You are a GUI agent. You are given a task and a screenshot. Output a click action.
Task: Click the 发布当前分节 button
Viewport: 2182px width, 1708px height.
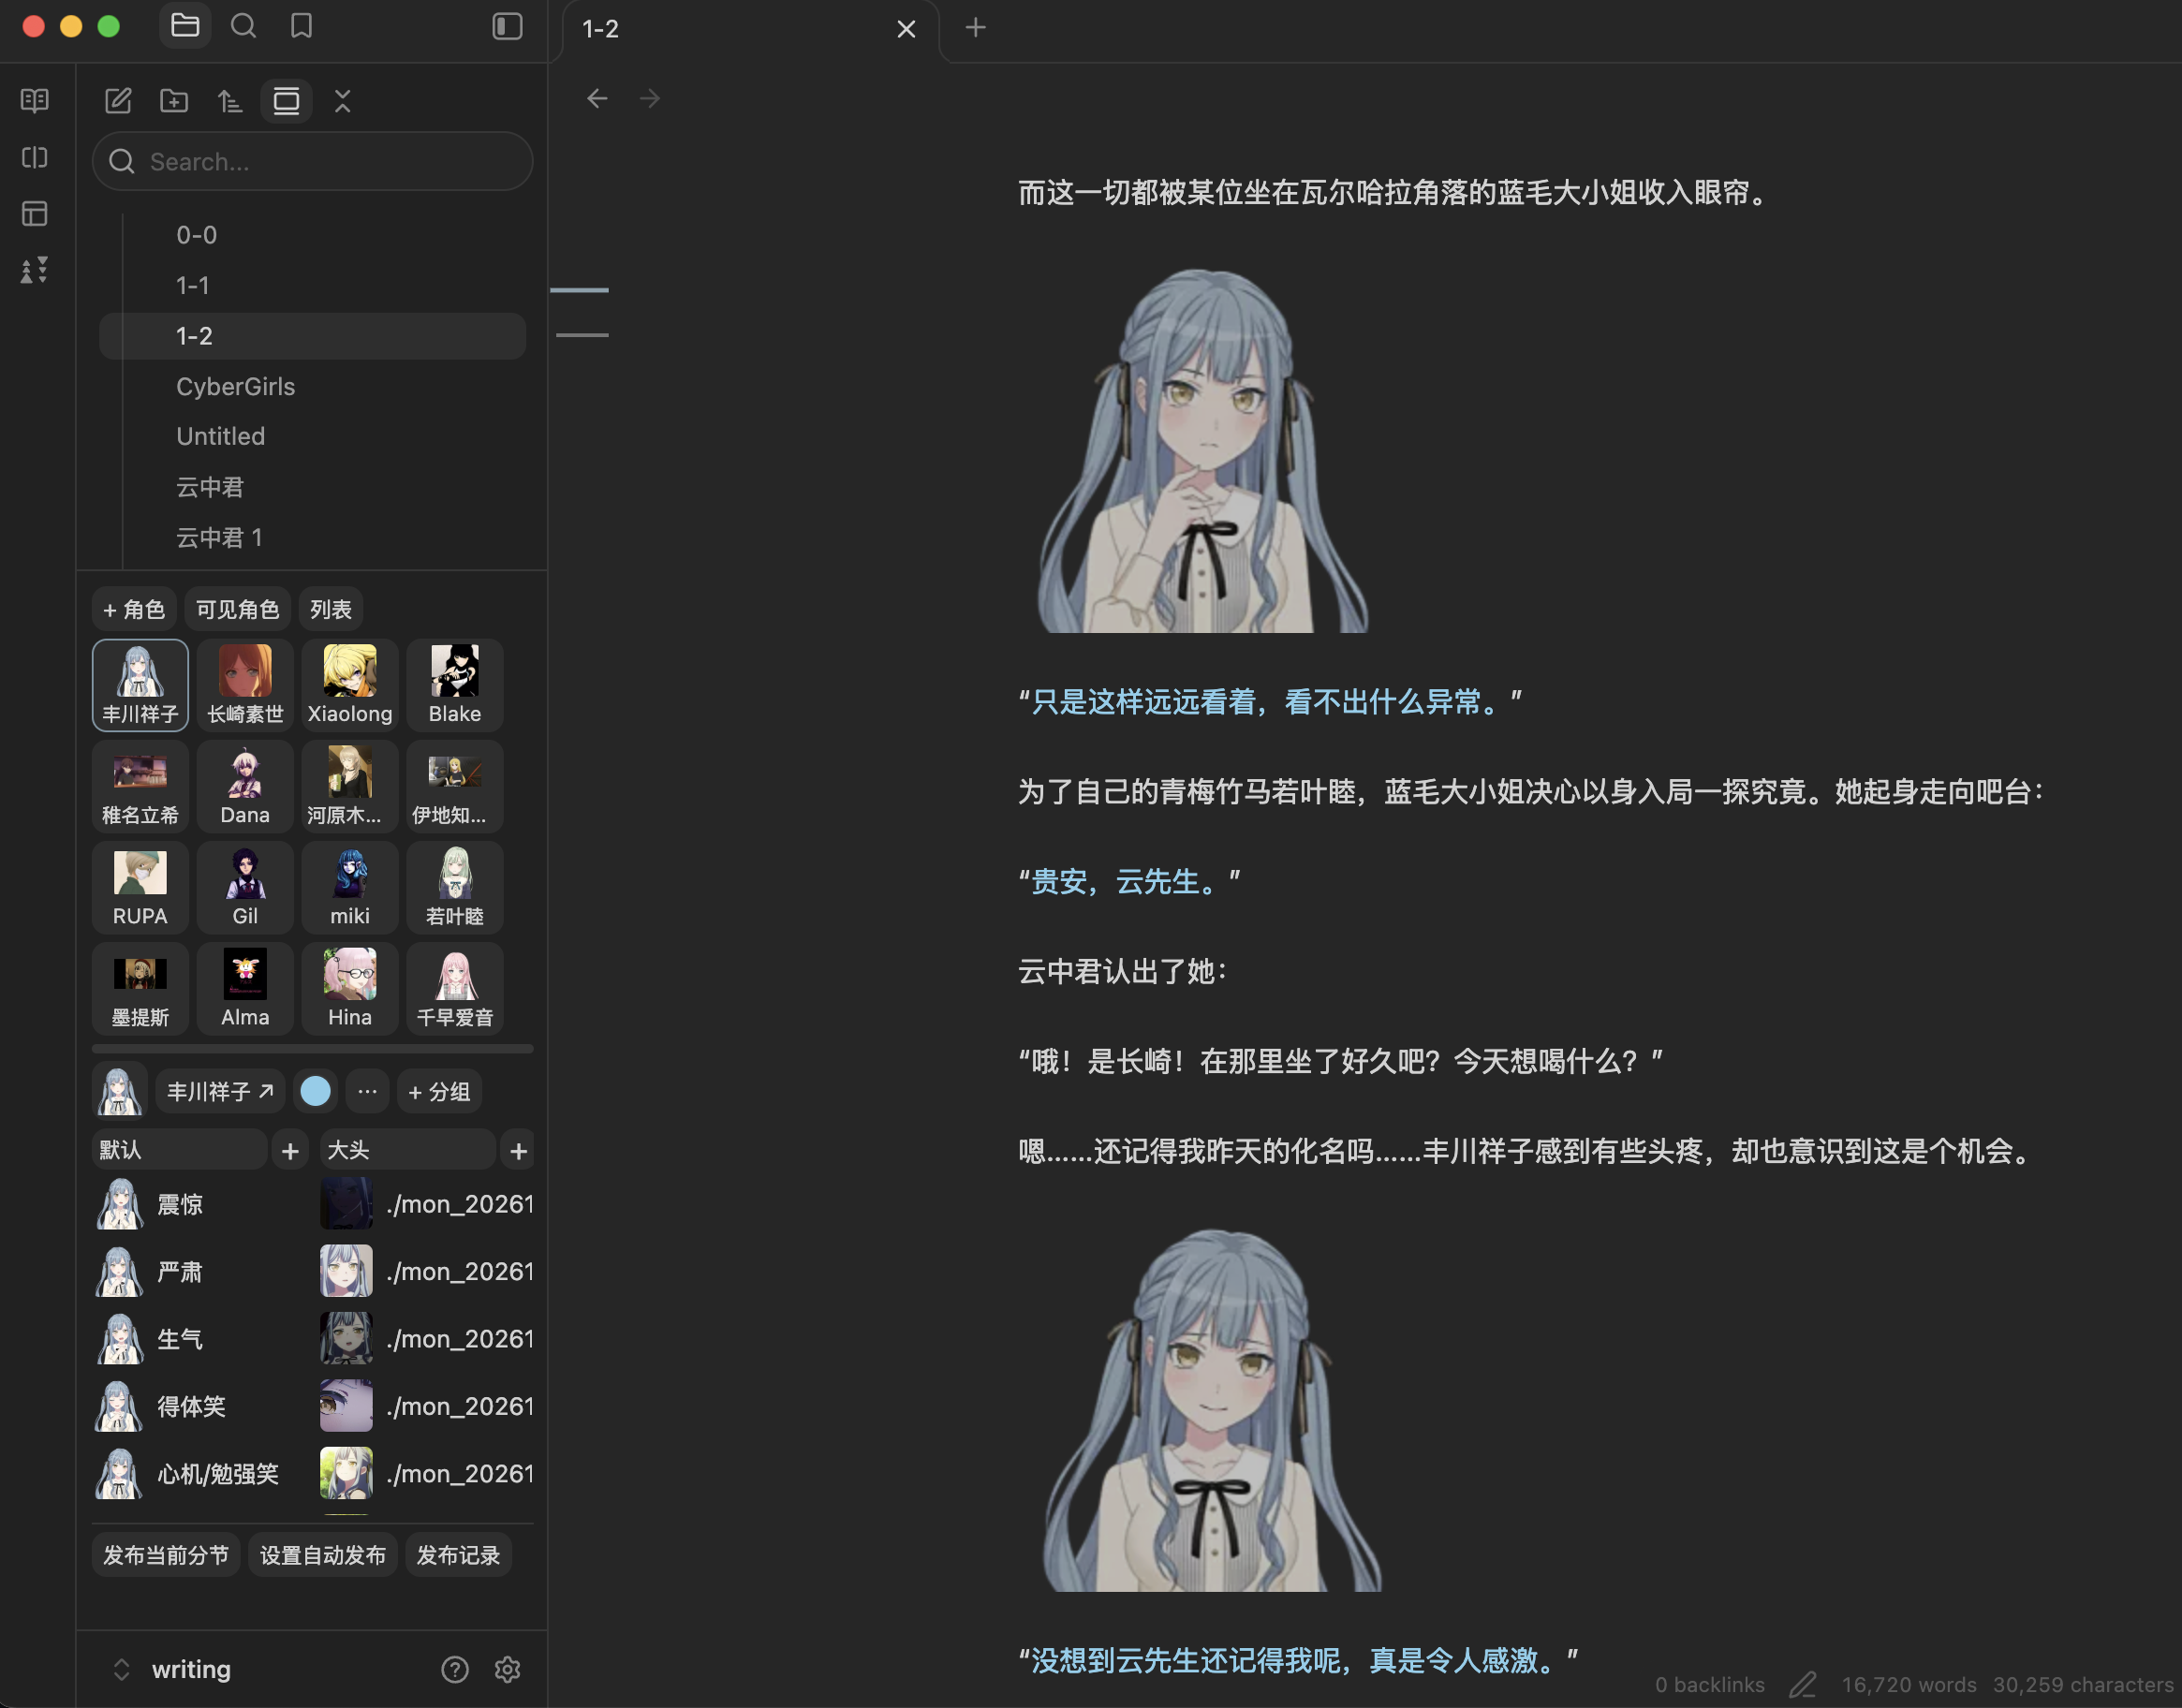(x=166, y=1555)
